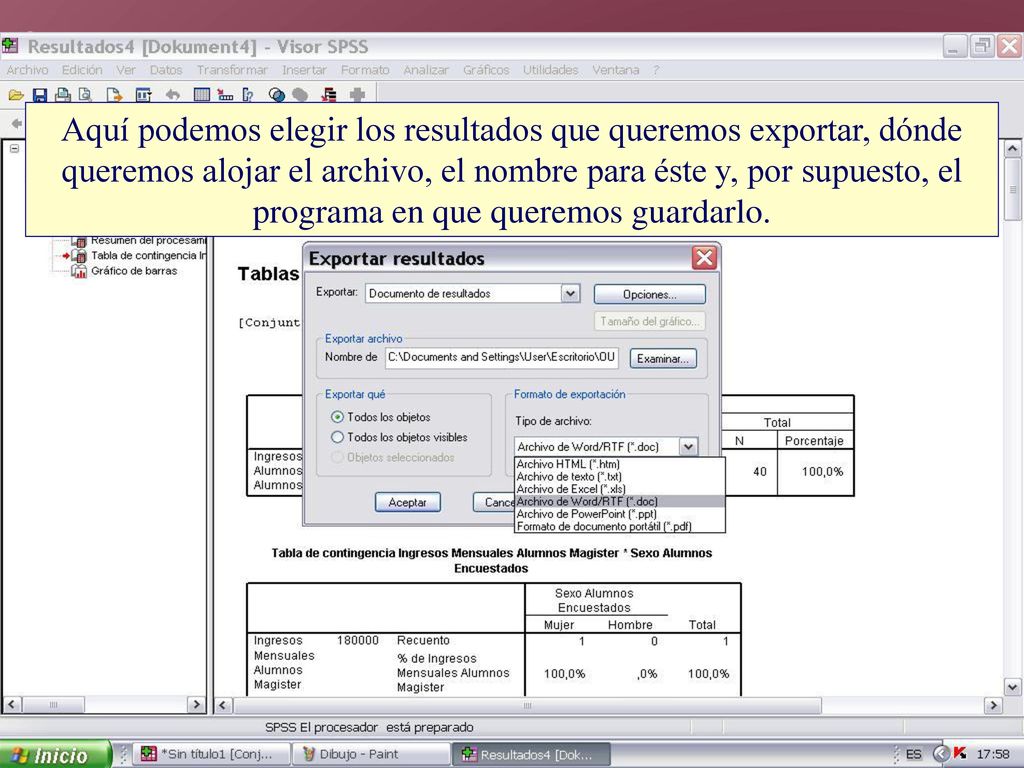Select Gráfico de barras chart icon in outline

point(78,271)
